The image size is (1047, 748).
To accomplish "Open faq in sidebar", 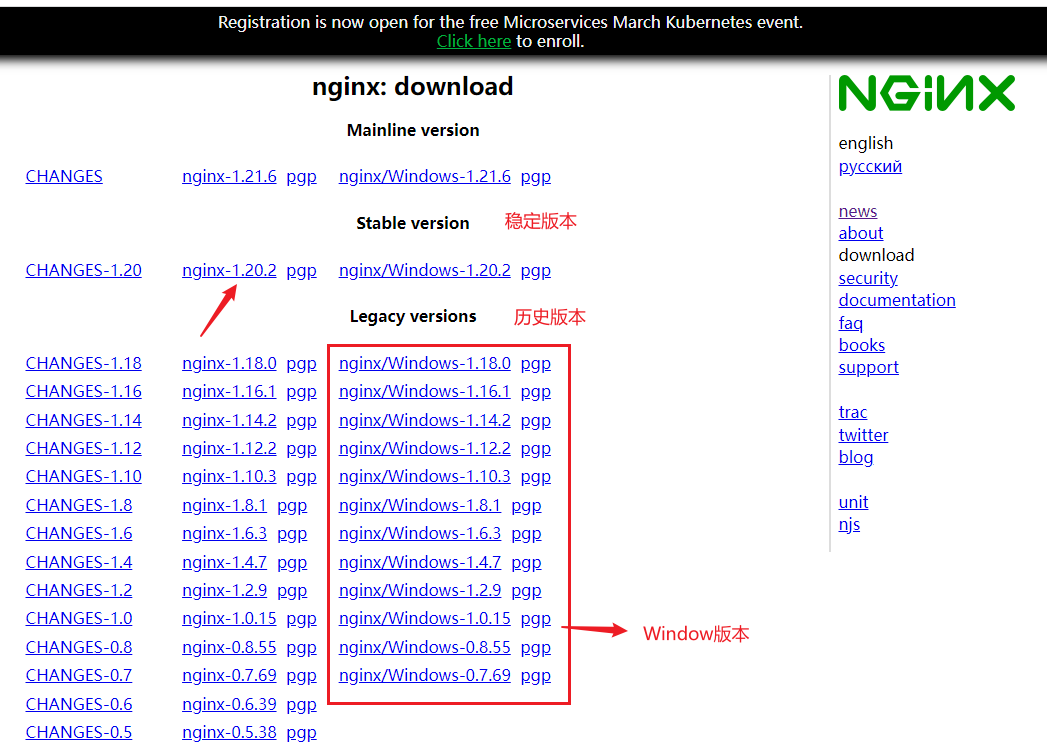I will point(851,323).
